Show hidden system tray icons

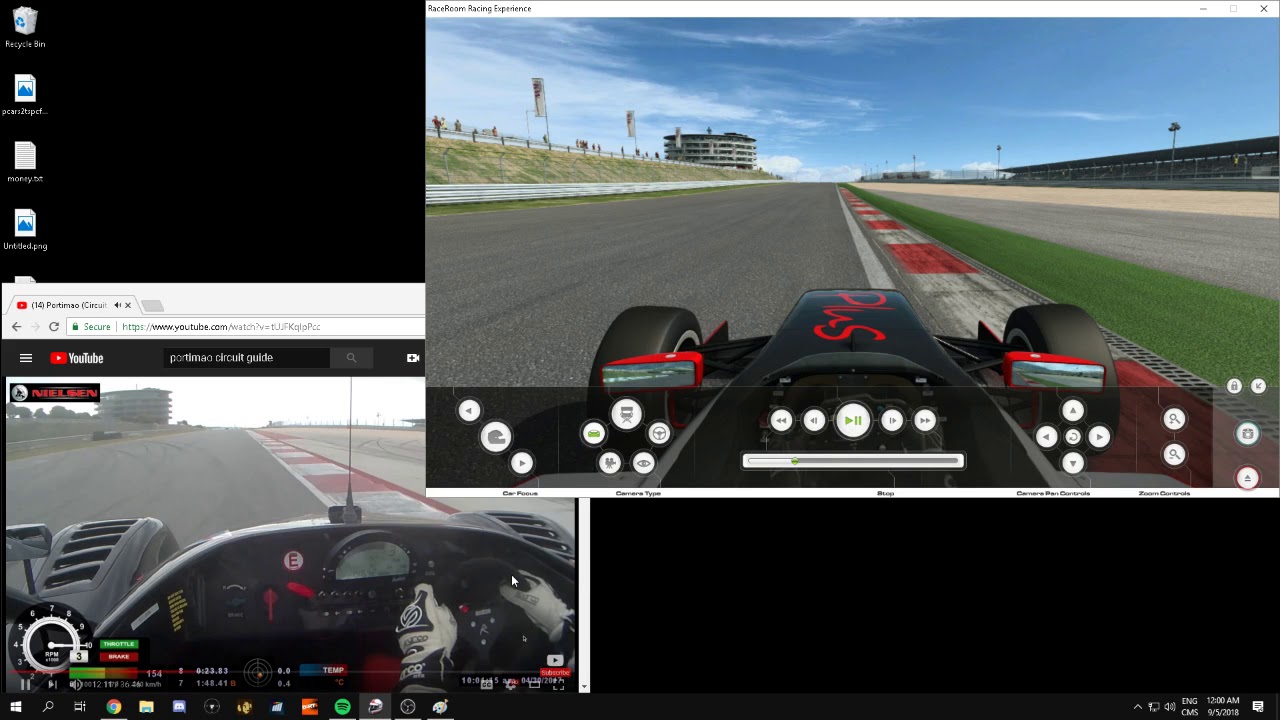(x=1137, y=707)
